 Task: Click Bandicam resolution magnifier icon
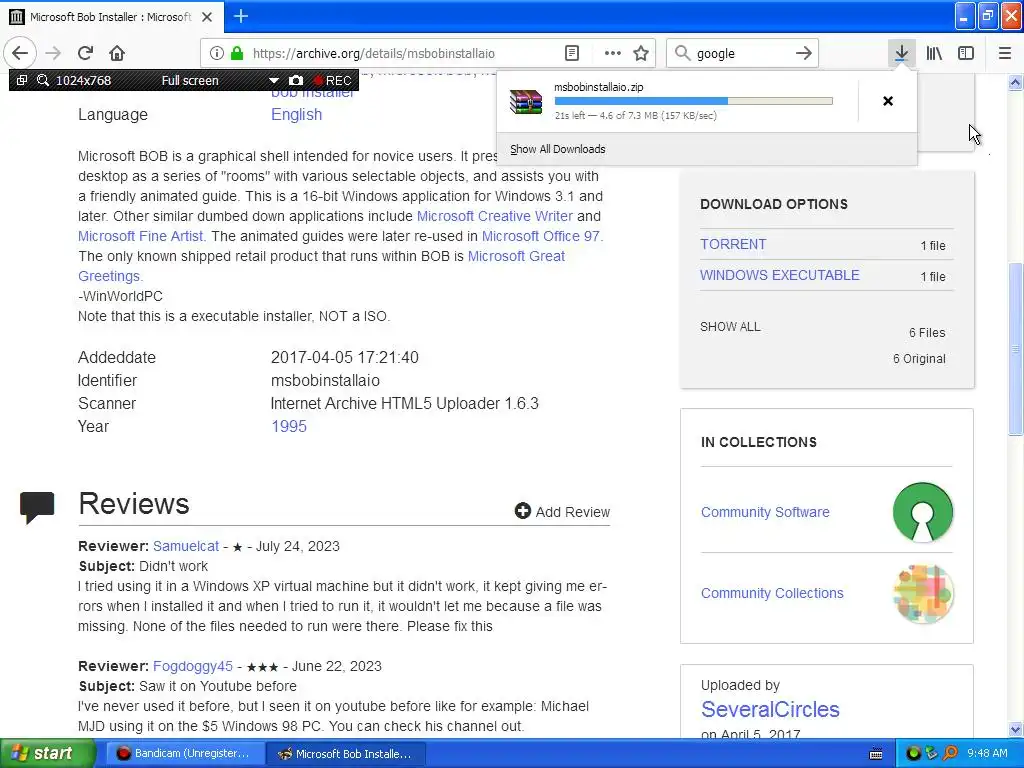click(x=43, y=80)
